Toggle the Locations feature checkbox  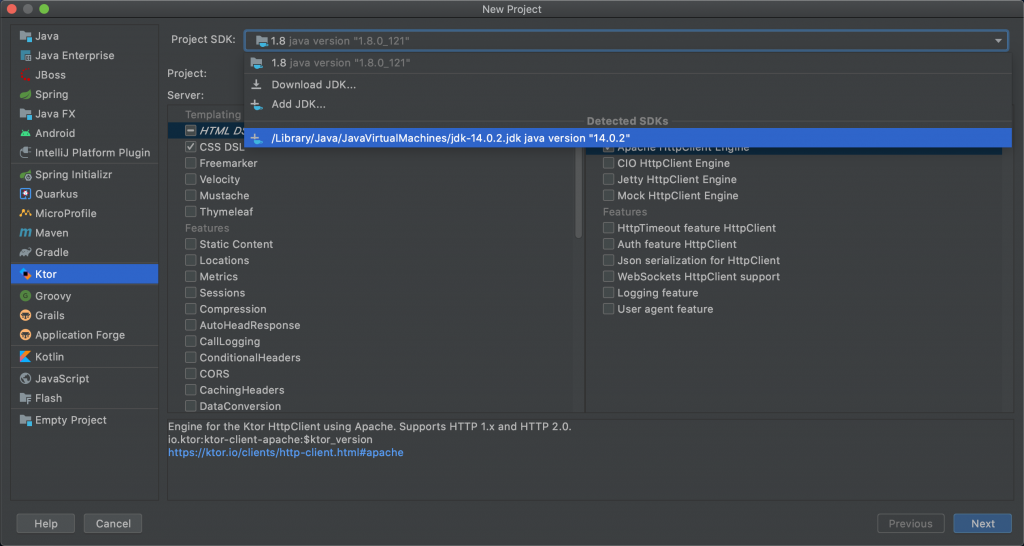click(191, 260)
